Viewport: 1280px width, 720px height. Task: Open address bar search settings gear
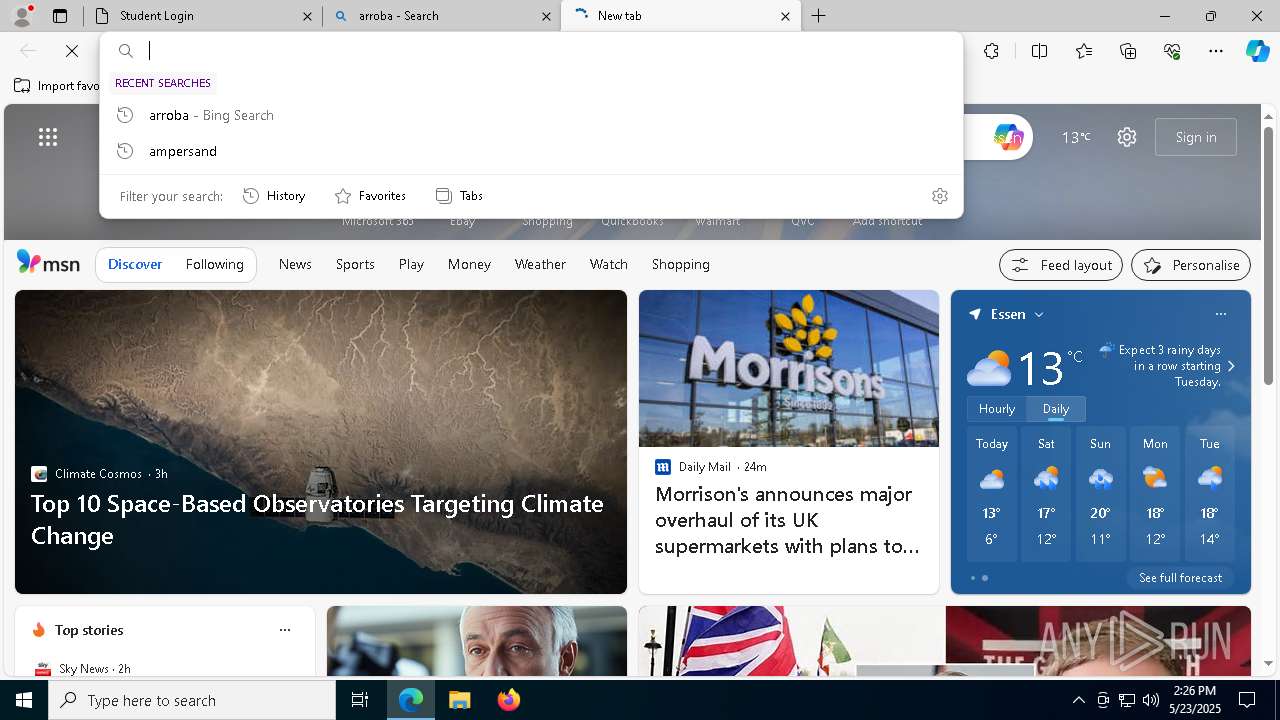[x=939, y=196]
